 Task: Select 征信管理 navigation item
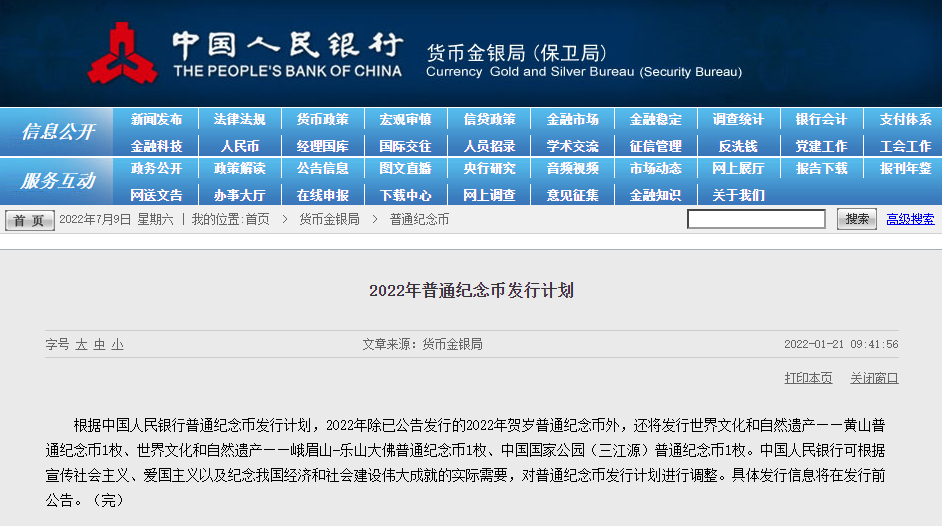655,146
